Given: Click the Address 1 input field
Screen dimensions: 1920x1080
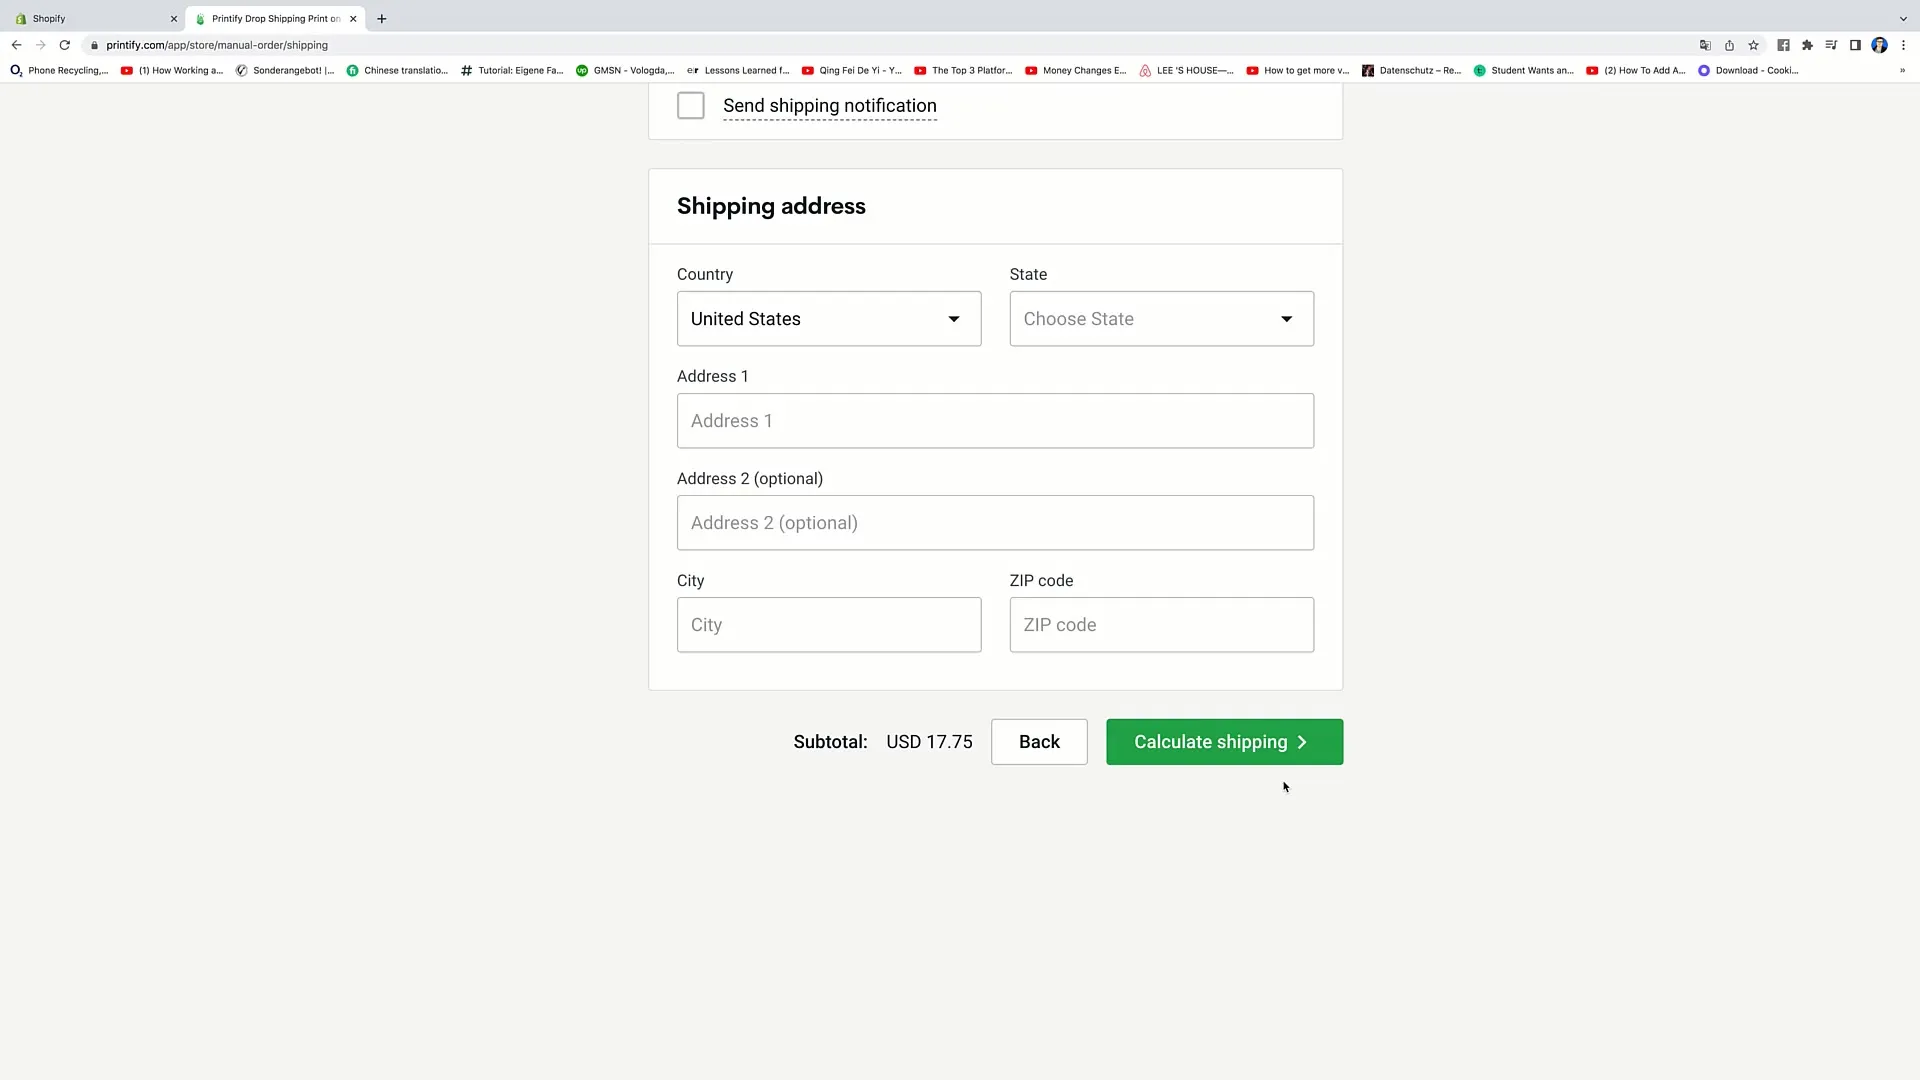Looking at the screenshot, I should (994, 421).
